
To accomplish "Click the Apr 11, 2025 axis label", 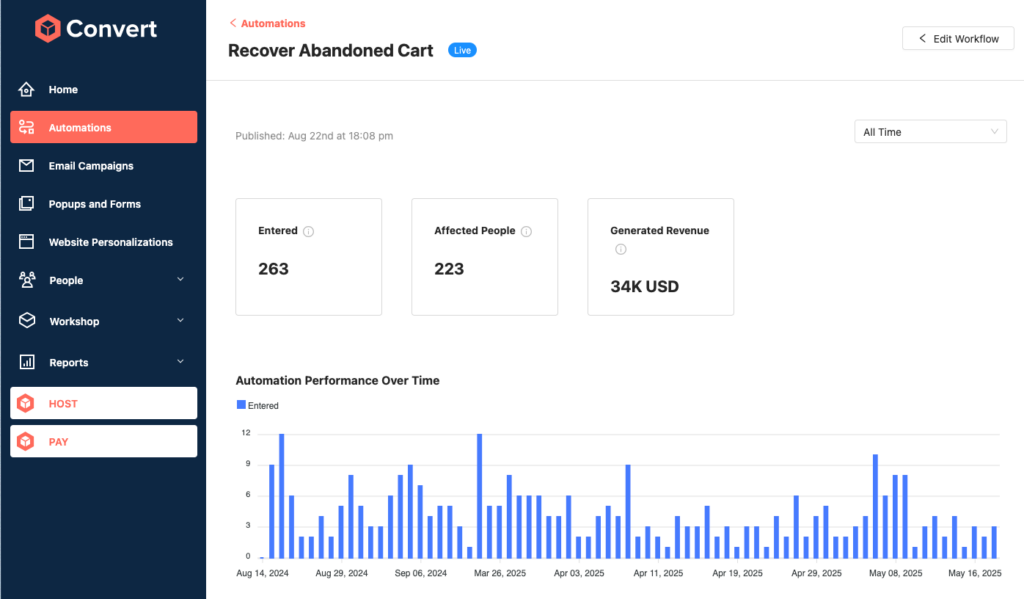I will (658, 573).
